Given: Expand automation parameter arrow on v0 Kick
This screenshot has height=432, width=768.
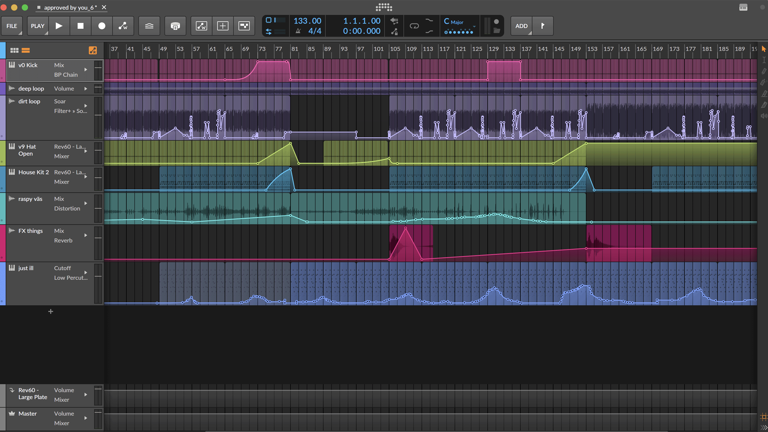Looking at the screenshot, I should coord(86,70).
